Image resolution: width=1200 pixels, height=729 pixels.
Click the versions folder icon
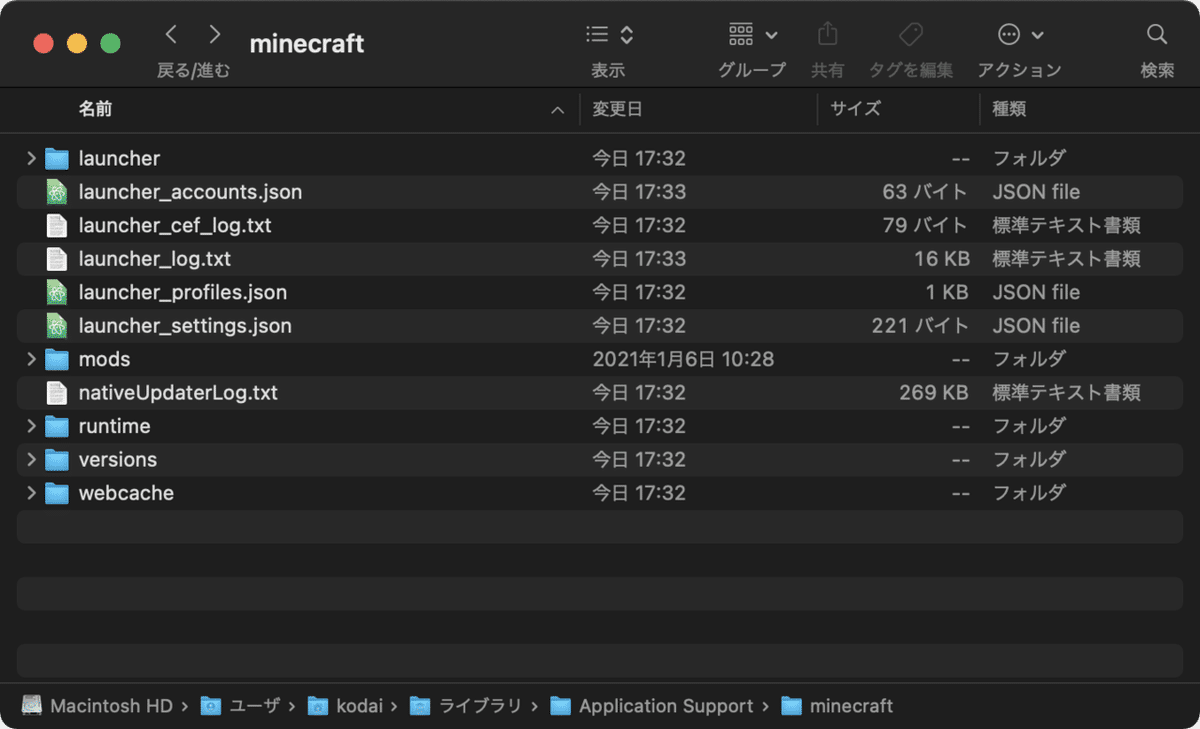pos(57,459)
